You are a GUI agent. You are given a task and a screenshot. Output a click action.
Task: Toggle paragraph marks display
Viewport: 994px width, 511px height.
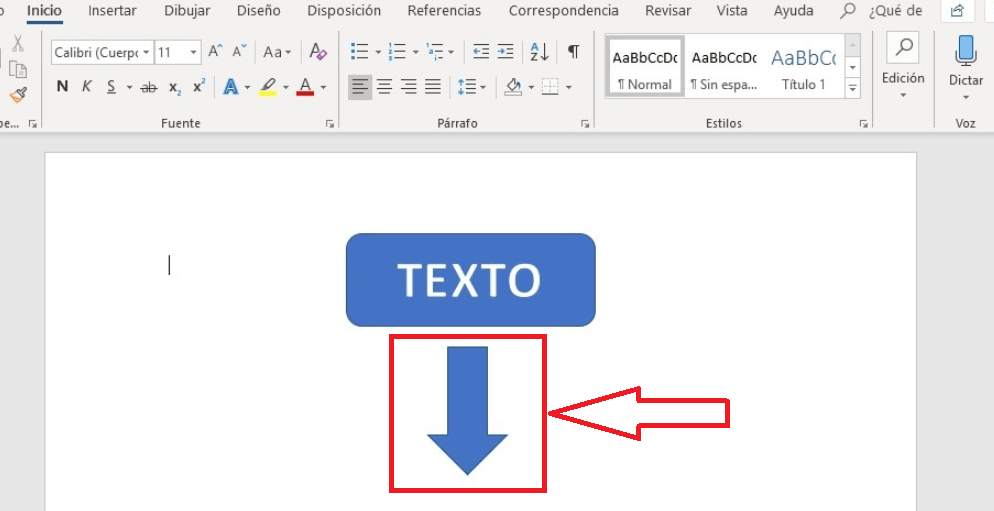point(573,51)
